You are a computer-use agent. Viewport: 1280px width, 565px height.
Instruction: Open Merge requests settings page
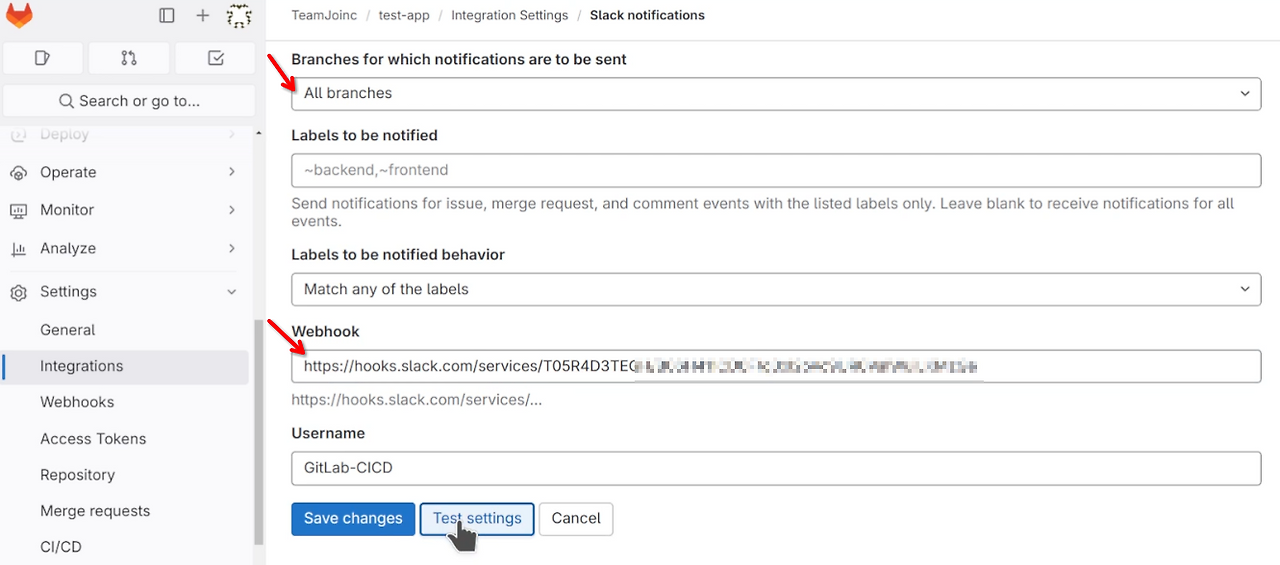point(95,511)
